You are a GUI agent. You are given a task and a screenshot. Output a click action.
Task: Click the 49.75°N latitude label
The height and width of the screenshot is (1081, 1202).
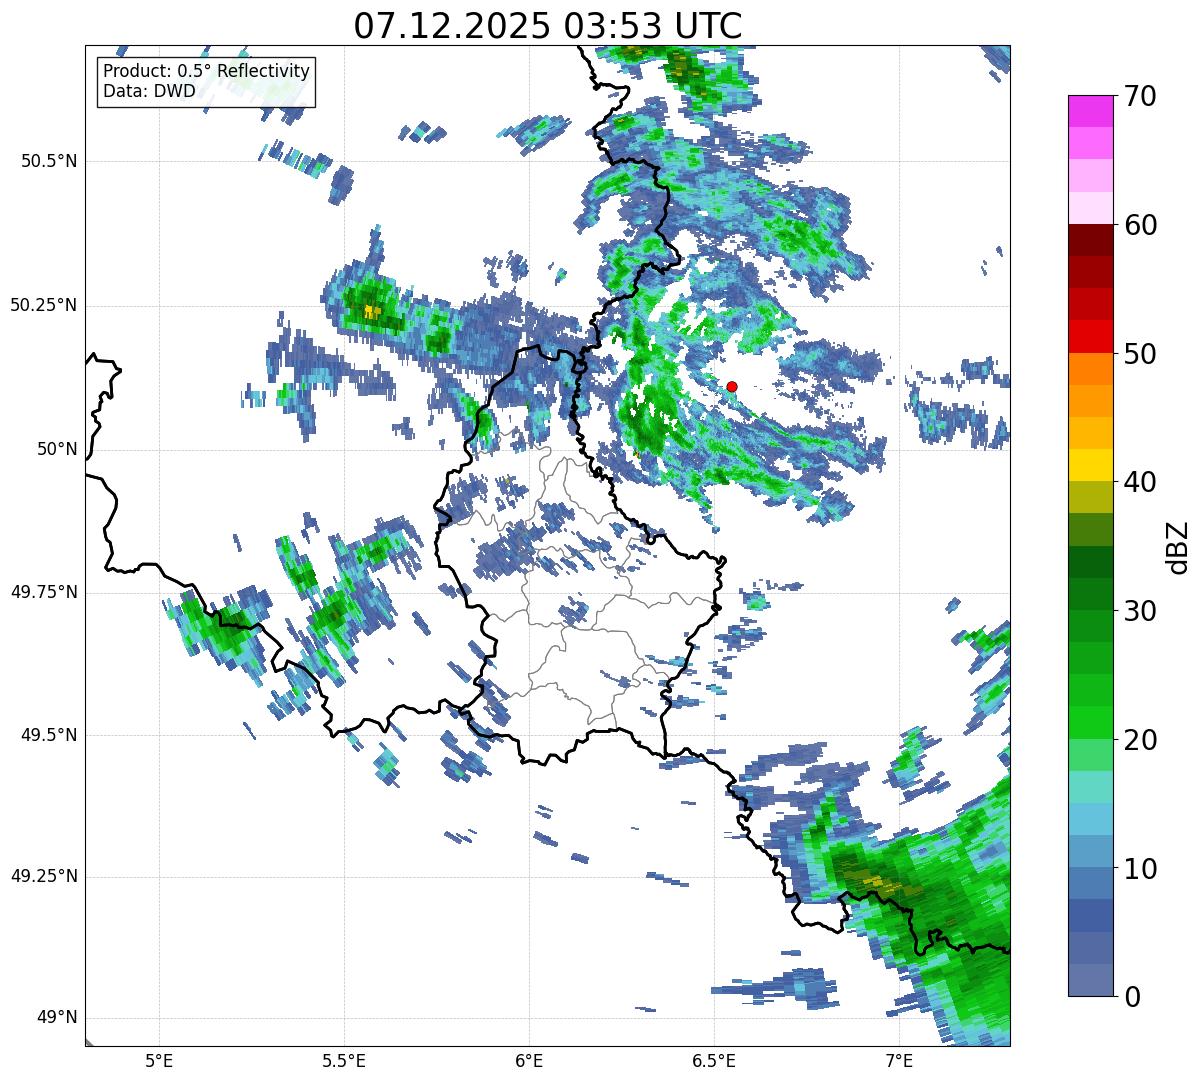(44, 592)
